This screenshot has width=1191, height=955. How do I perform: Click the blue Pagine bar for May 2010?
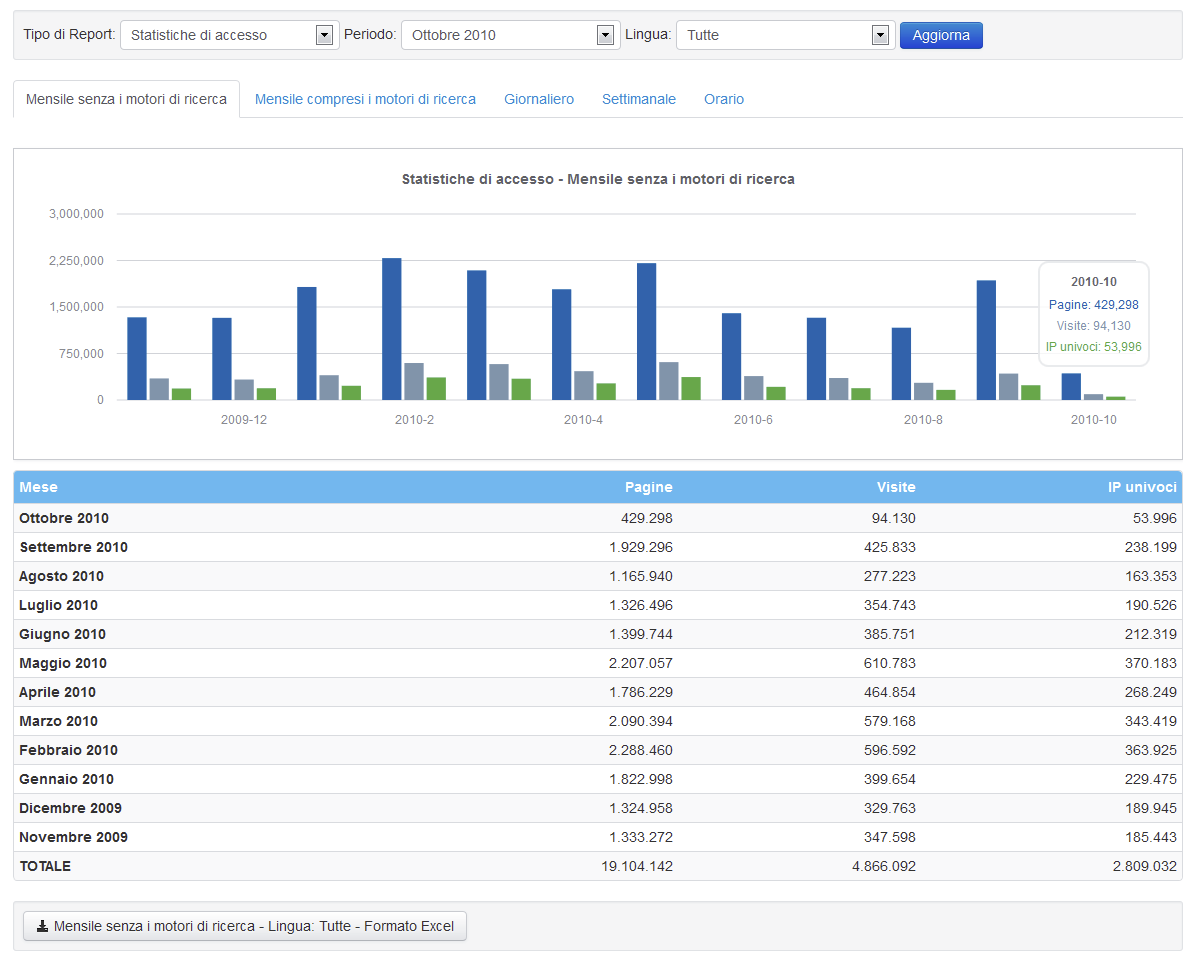coord(646,331)
